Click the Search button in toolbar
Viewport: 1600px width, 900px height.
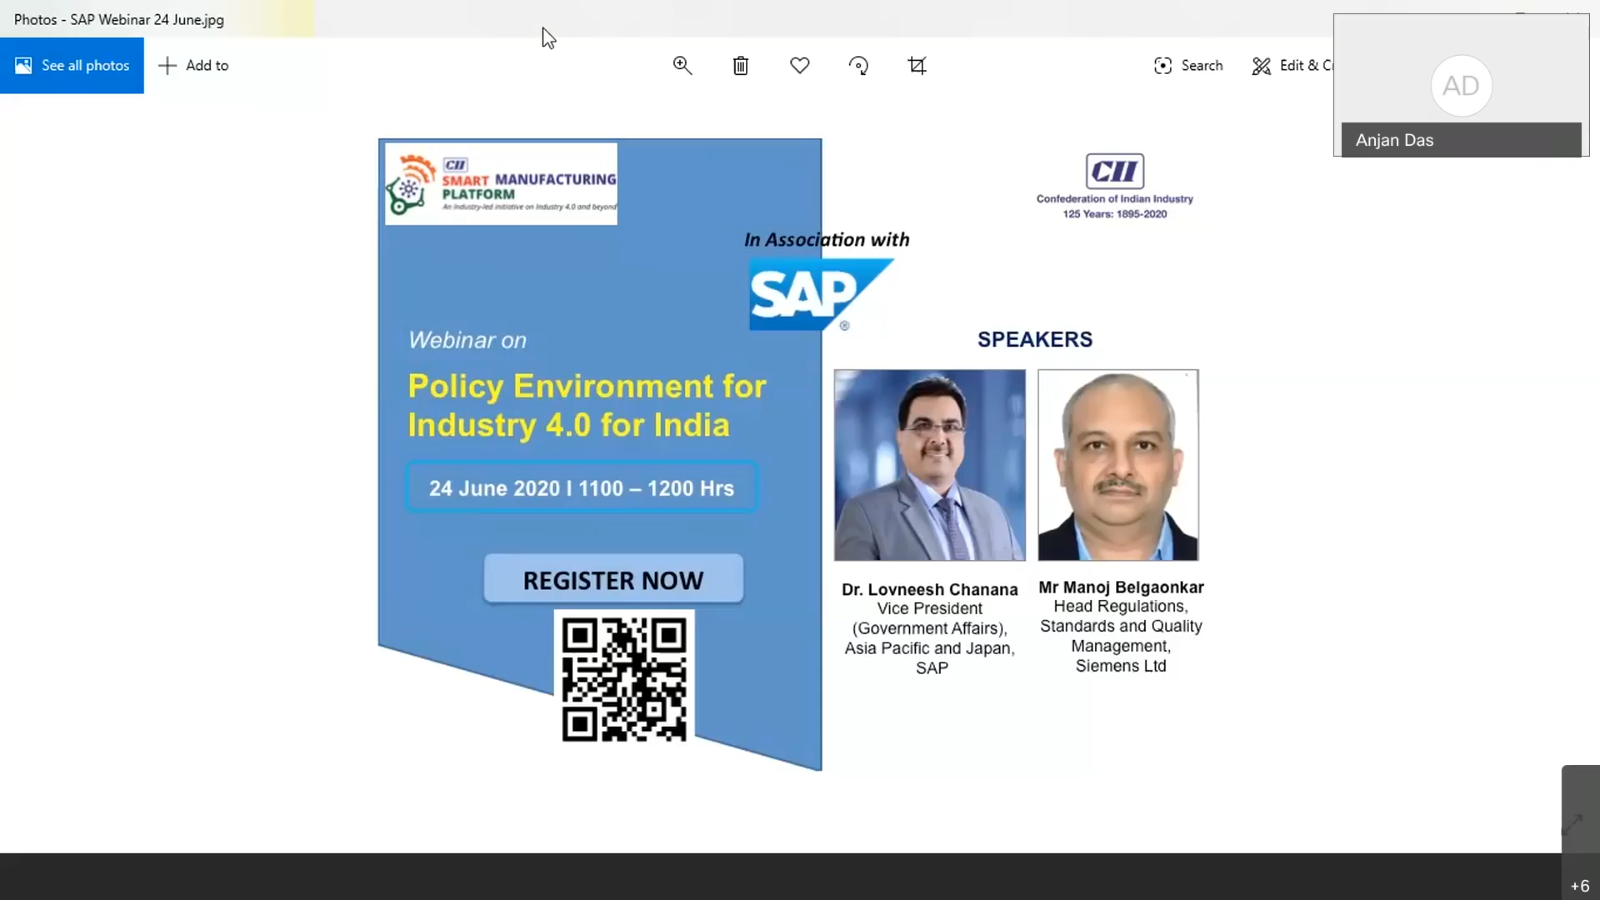tap(1188, 65)
